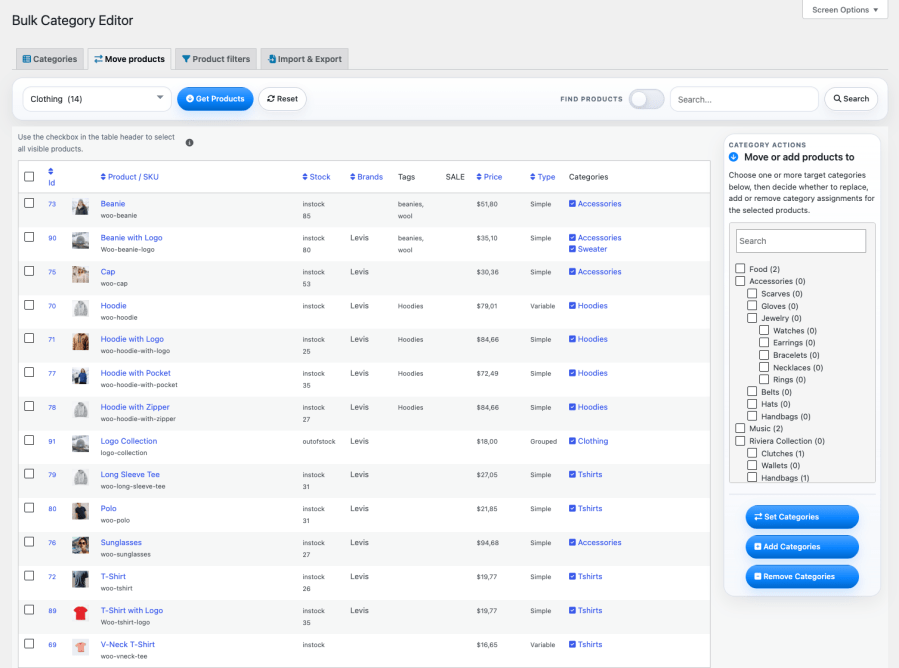Click the Clothing category icon in Logo Collection row
The width and height of the screenshot is (899, 668).
click(x=572, y=441)
